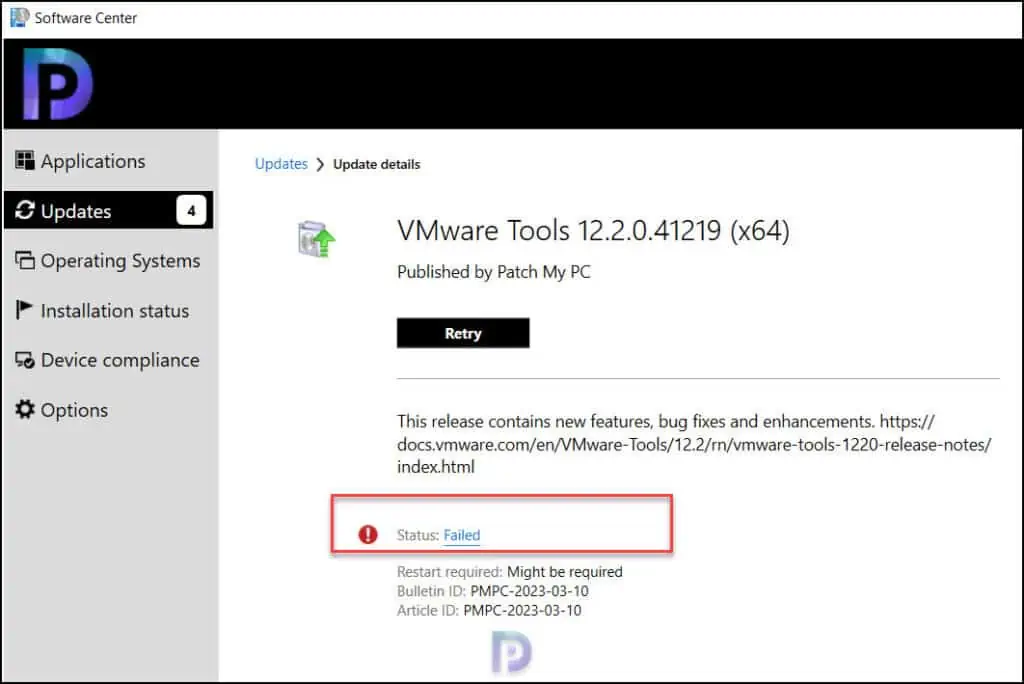Screen dimensions: 1024x684
Task: Click the vmware-tools release notes URL text
Action: [694, 444]
